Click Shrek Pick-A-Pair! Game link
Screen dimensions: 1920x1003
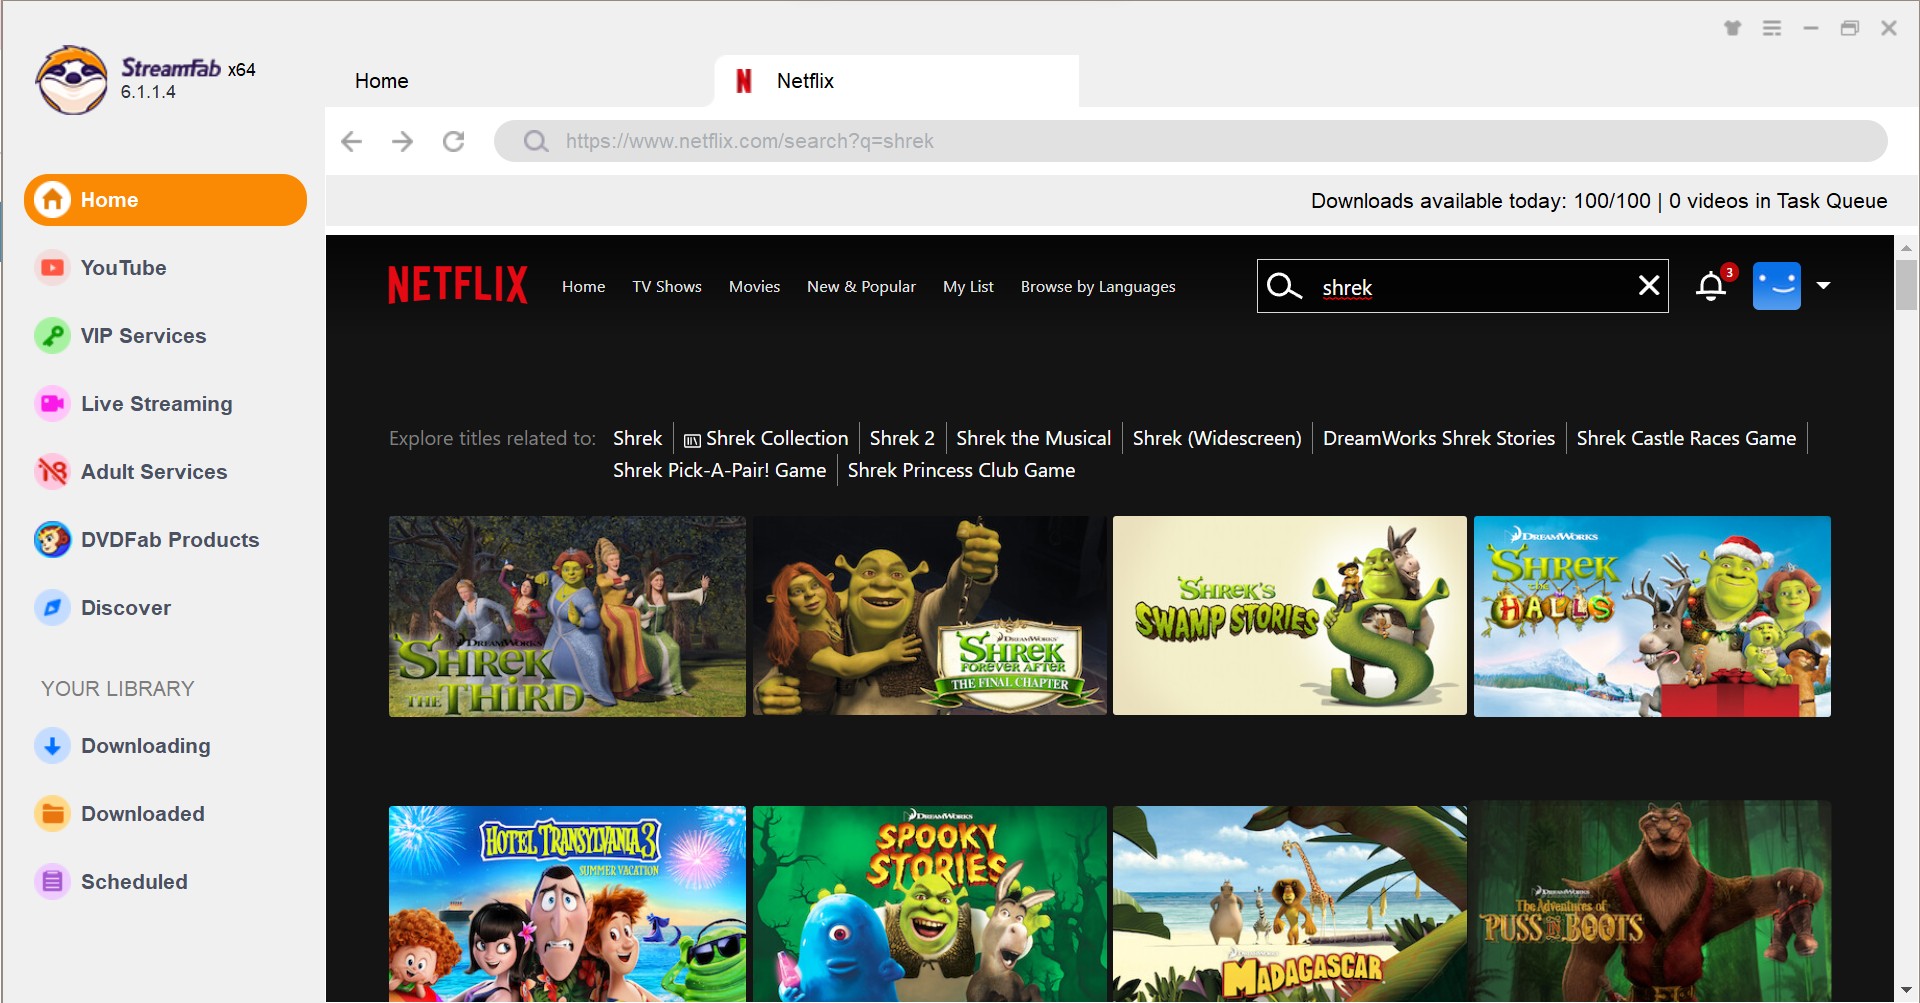[x=719, y=470]
